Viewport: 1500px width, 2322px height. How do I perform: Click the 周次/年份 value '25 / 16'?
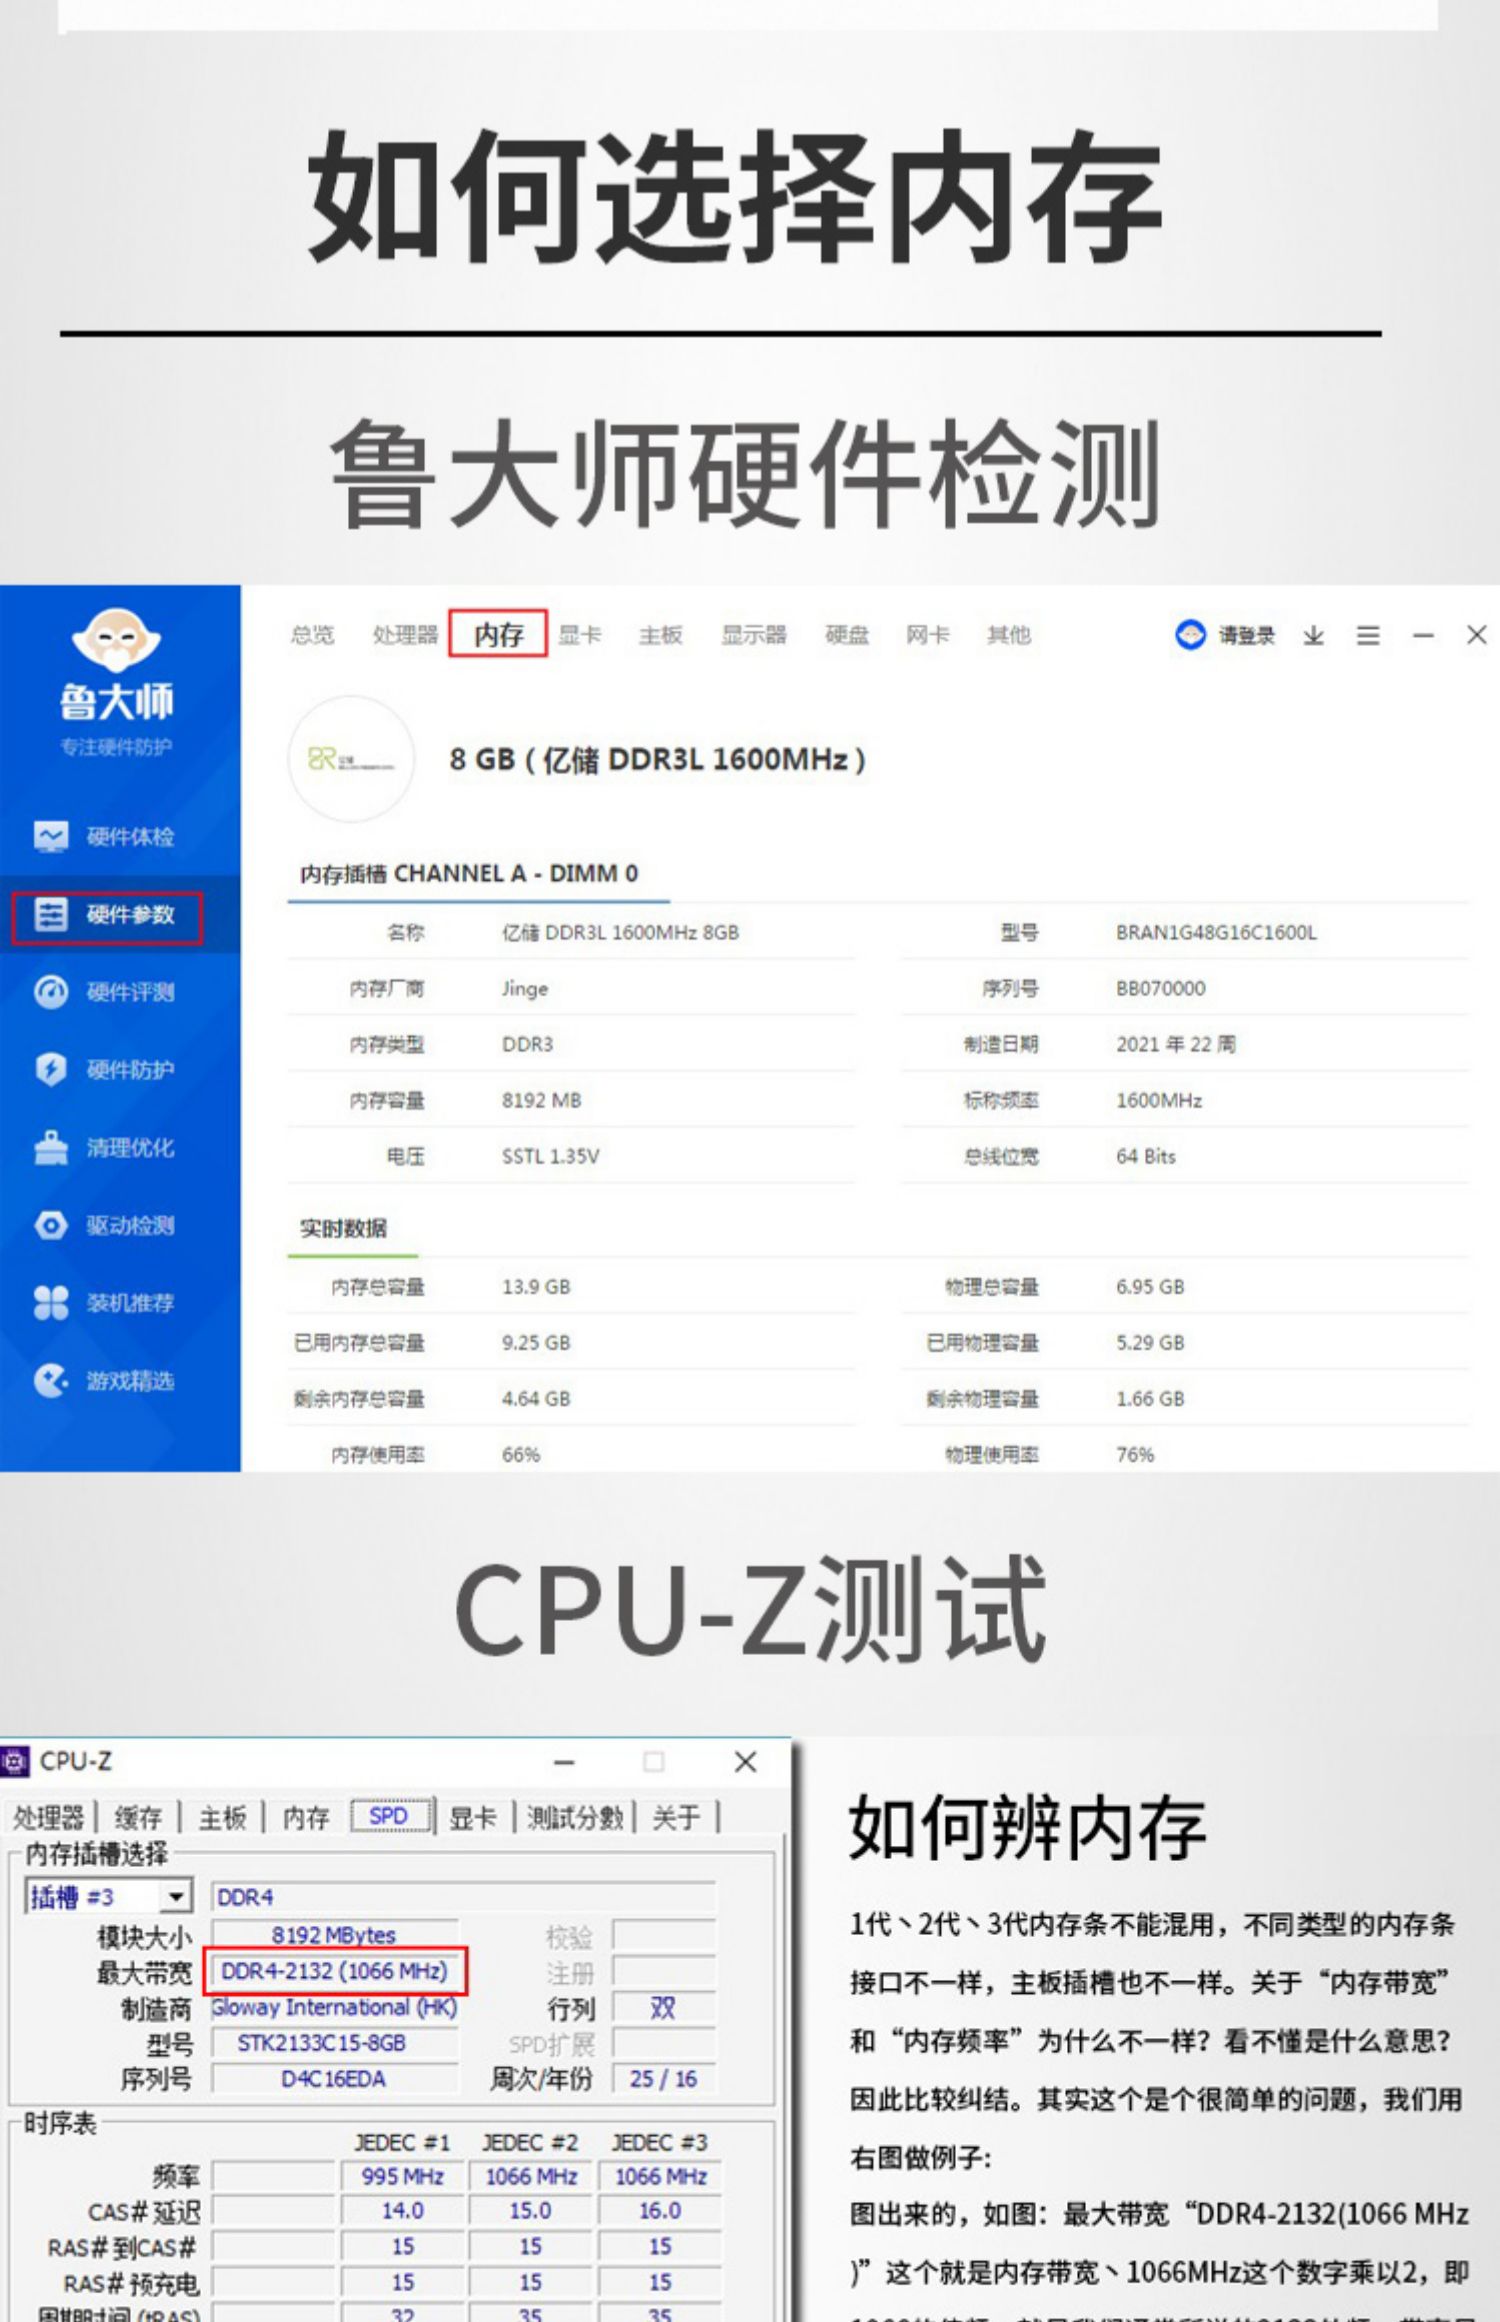[664, 2079]
